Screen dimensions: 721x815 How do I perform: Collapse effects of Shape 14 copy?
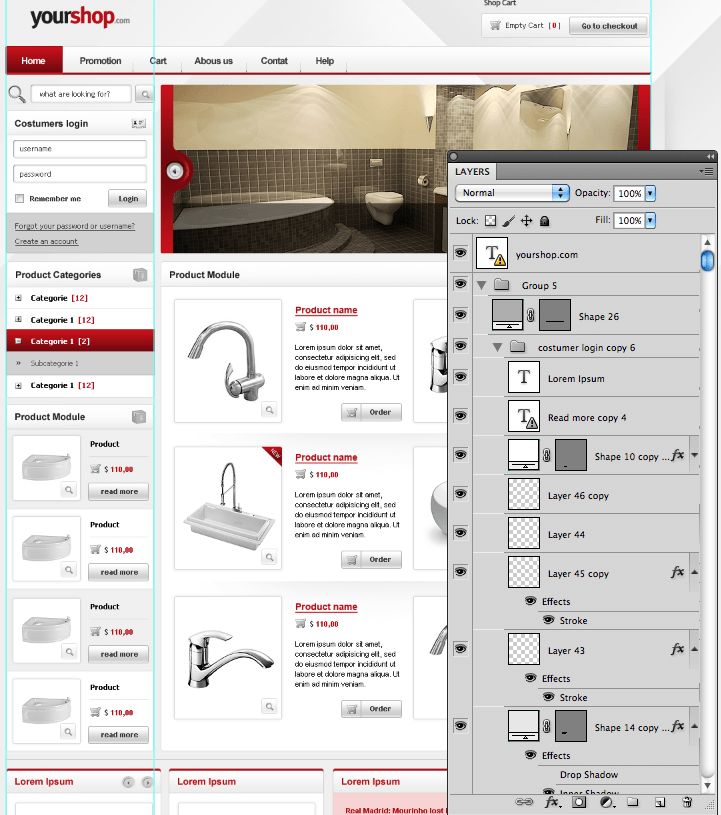tap(694, 726)
